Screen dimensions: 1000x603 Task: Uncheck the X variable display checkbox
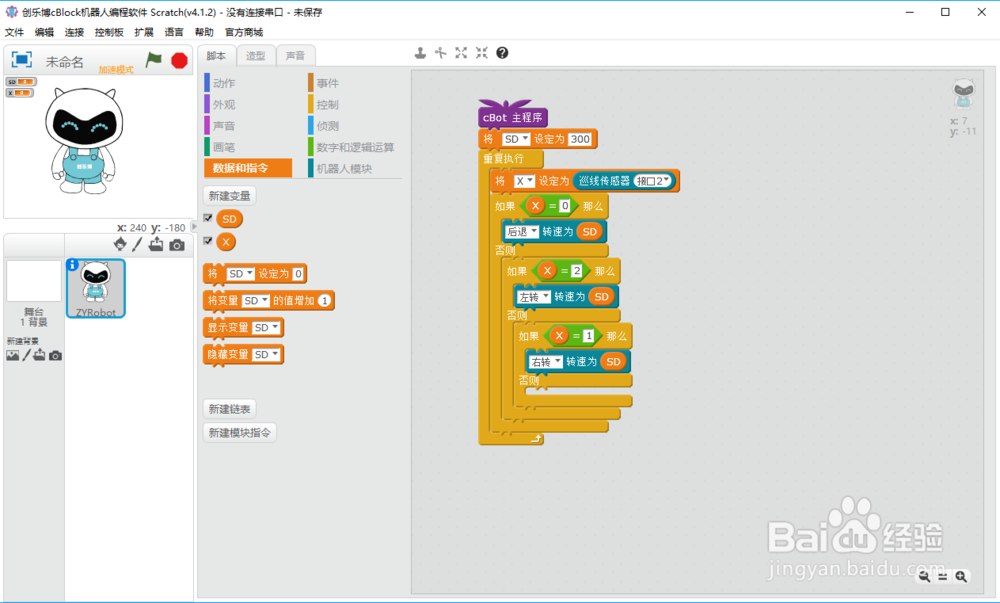click(208, 240)
